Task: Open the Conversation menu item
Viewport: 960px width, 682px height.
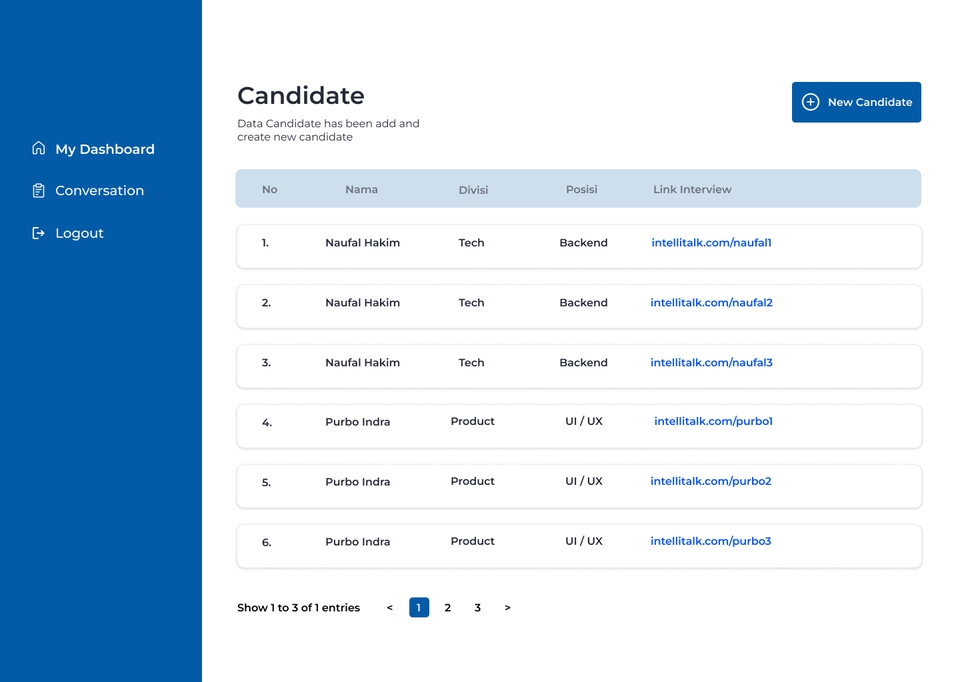Action: (100, 190)
